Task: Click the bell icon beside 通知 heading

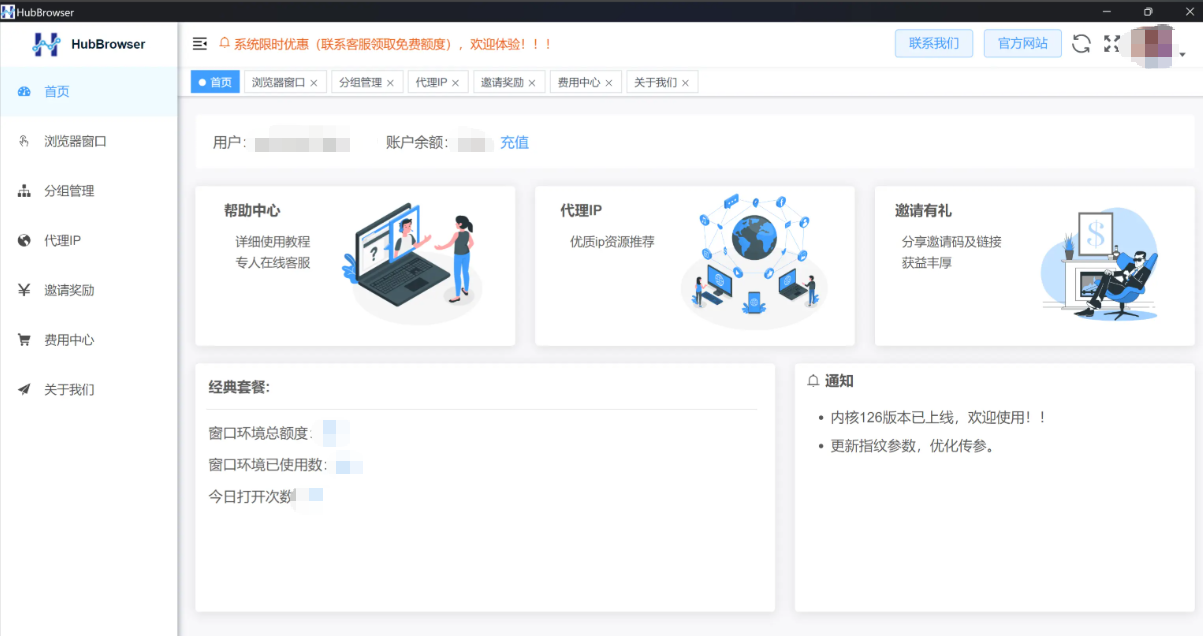Action: pos(813,381)
